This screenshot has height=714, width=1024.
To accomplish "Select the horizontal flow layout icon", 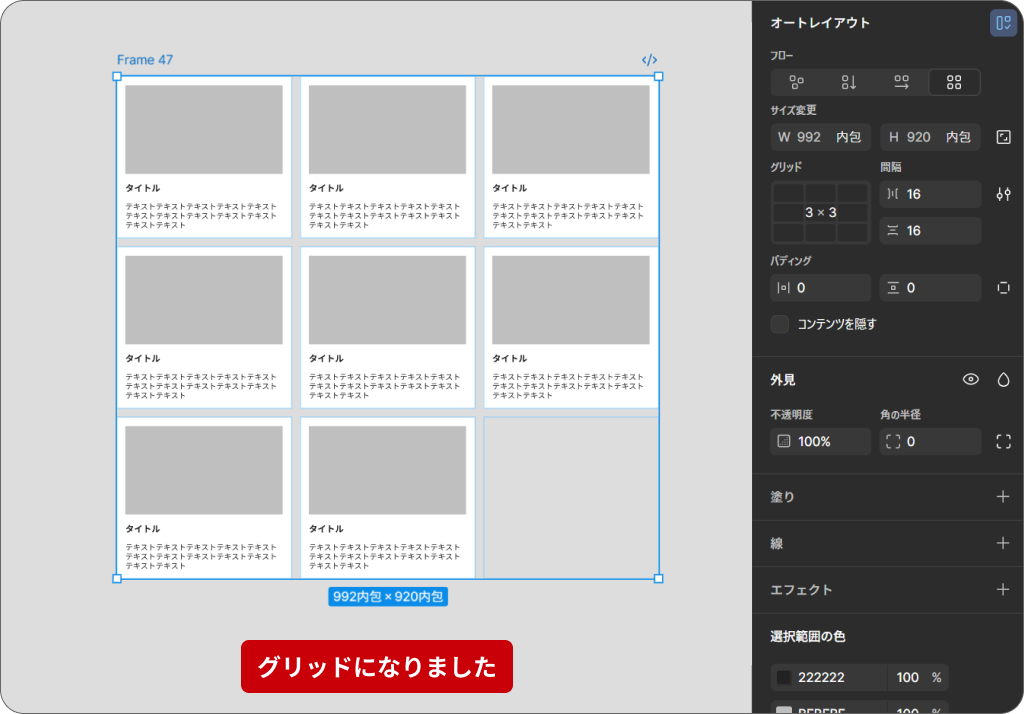I will (x=901, y=82).
